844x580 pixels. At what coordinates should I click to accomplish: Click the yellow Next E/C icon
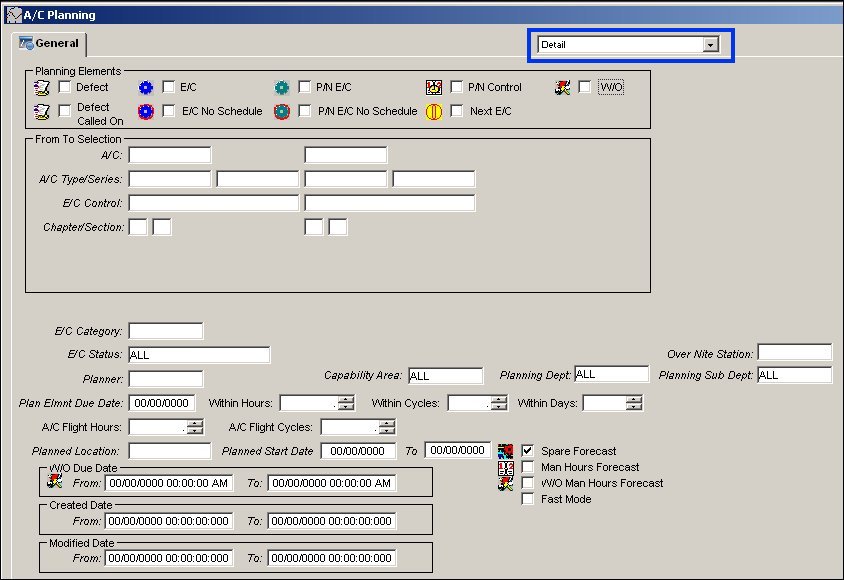pyautogui.click(x=434, y=111)
